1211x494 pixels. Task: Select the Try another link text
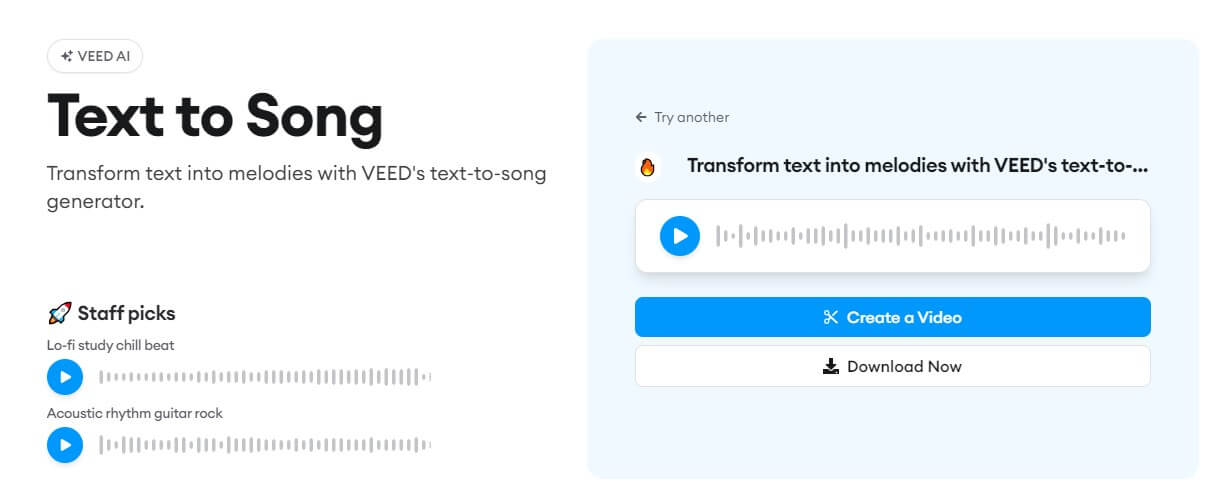click(x=691, y=117)
